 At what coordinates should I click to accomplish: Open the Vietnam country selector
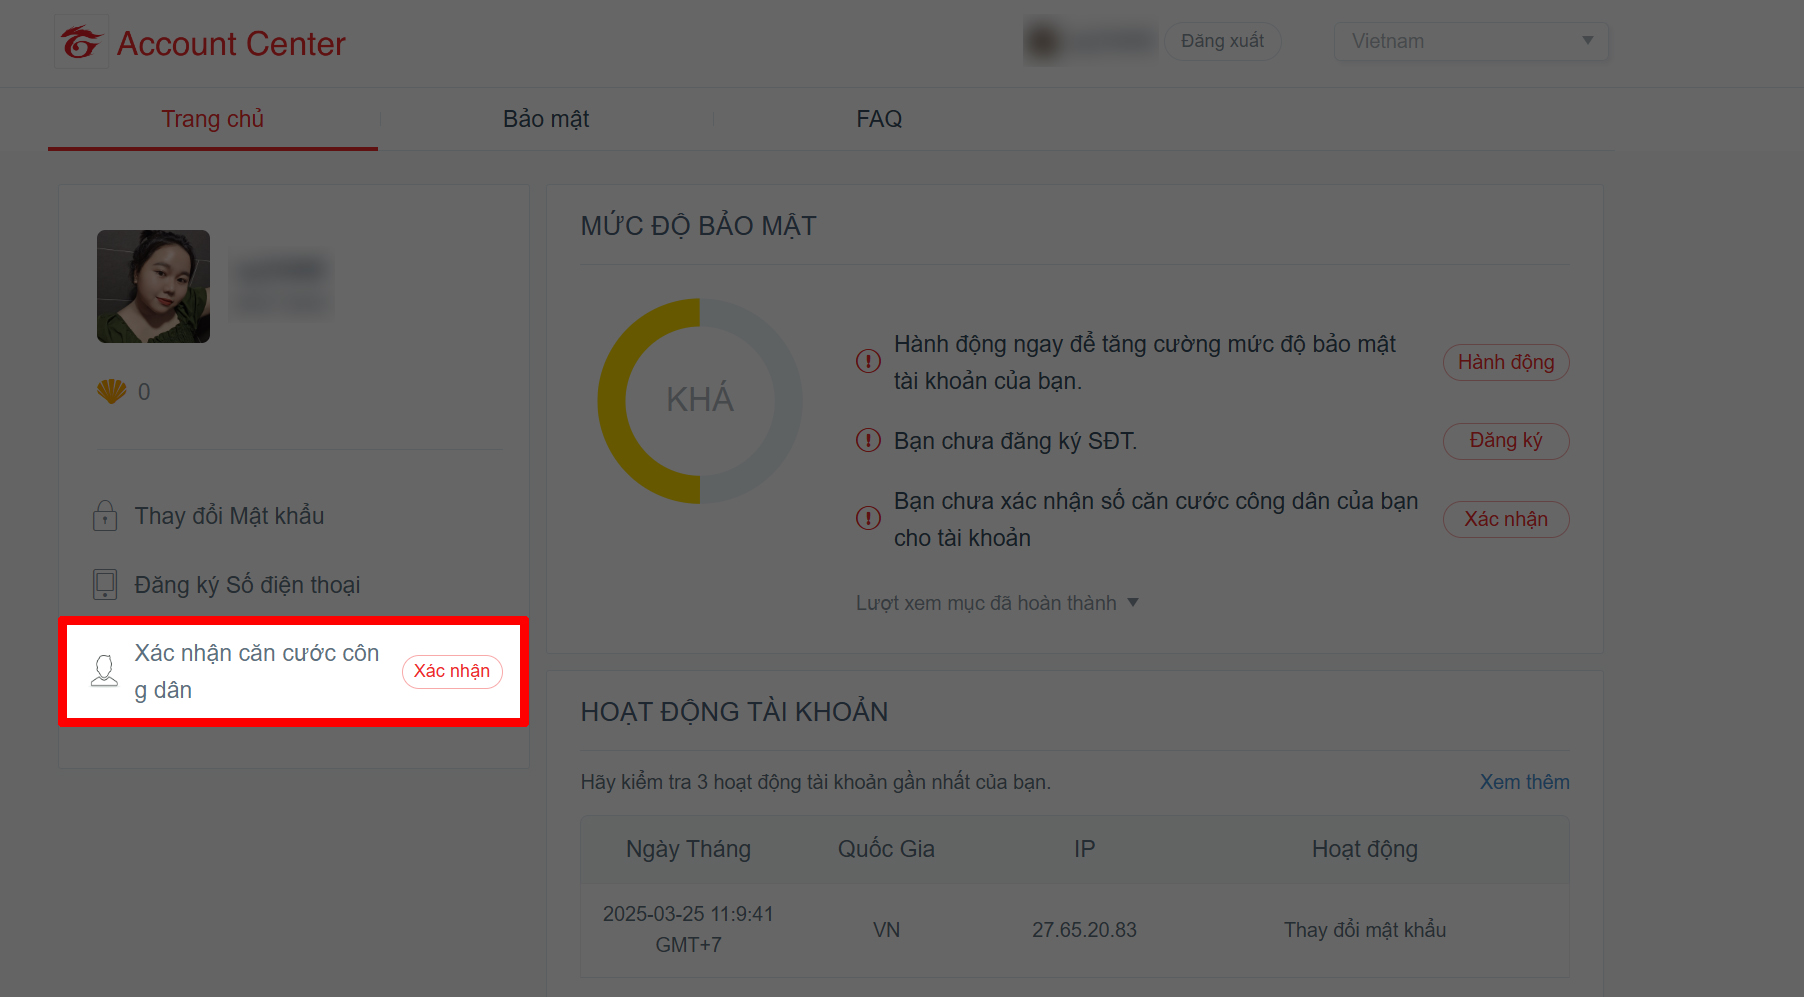tap(1470, 41)
